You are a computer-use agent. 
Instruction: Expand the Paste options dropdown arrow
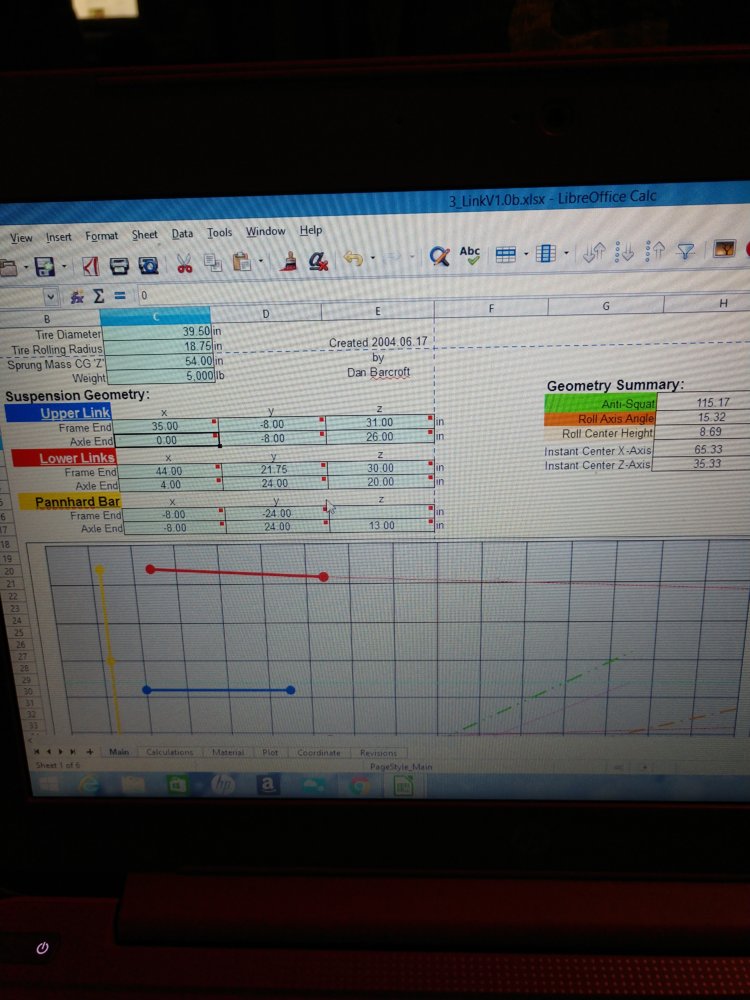coord(262,263)
